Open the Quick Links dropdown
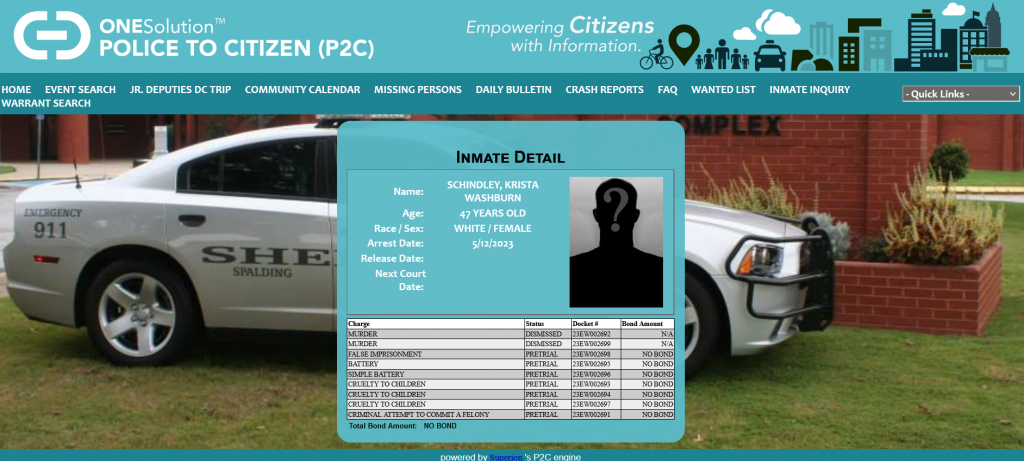The image size is (1024, 461). [960, 94]
